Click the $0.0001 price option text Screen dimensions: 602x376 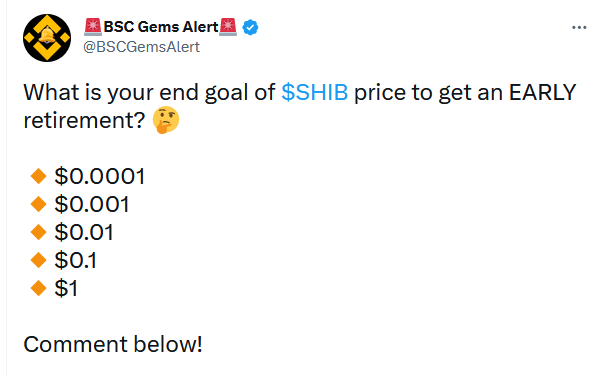[100, 176]
